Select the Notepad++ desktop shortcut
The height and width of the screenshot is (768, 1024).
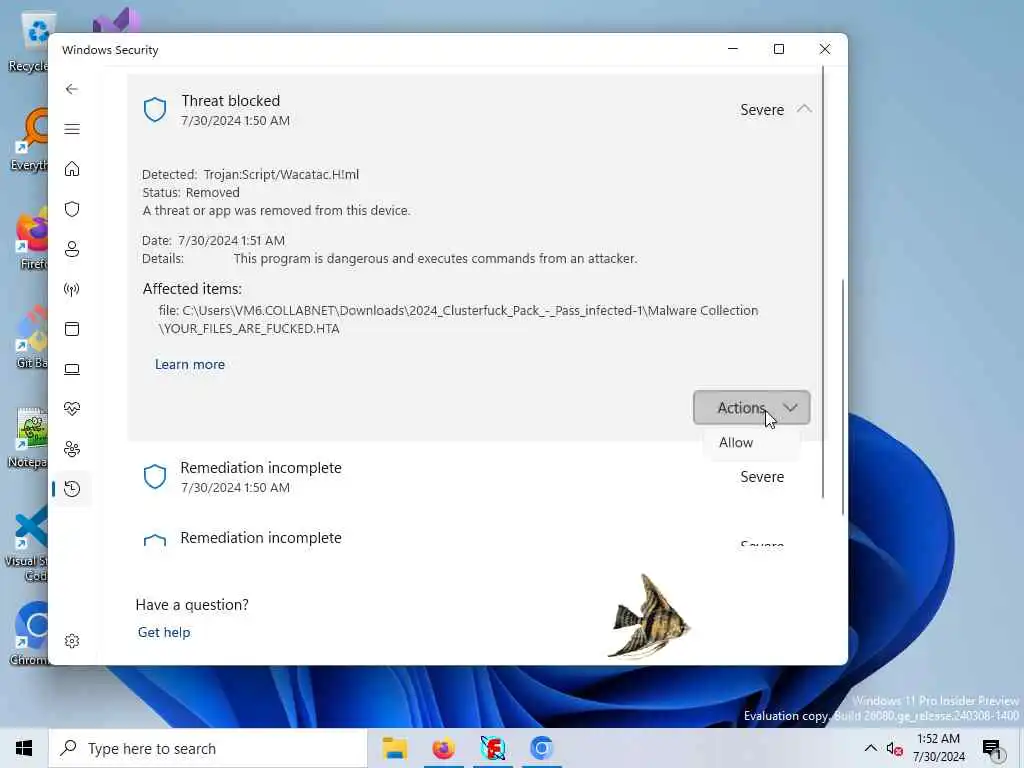[x=29, y=438]
